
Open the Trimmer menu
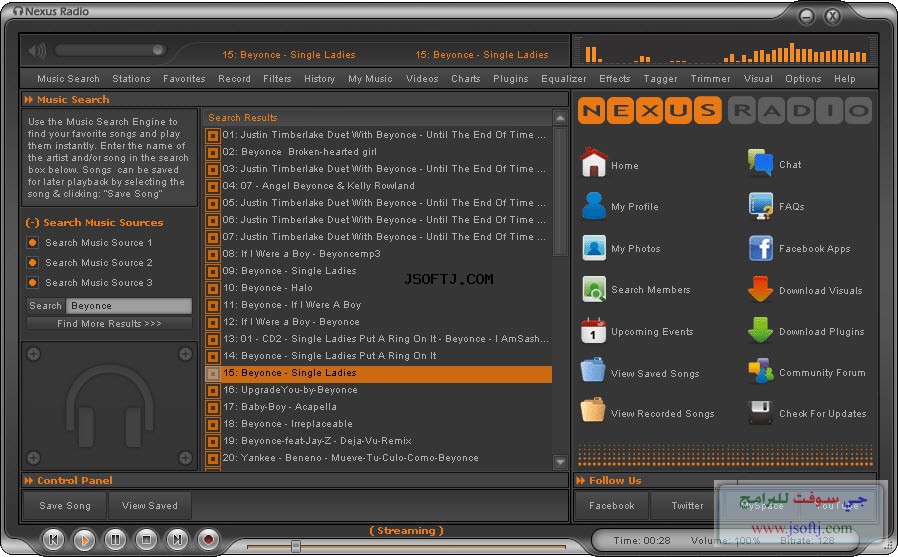(710, 79)
